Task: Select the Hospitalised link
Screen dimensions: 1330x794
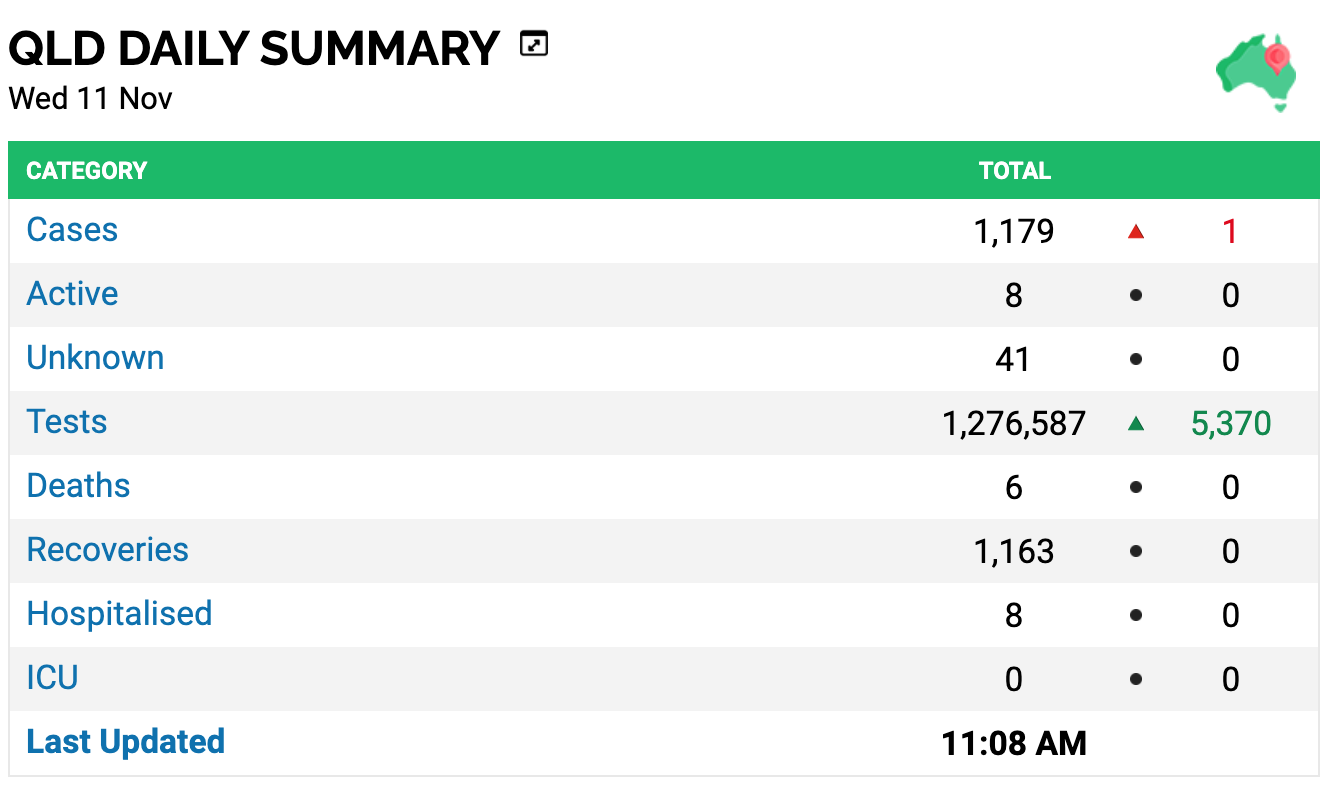Action: click(119, 614)
